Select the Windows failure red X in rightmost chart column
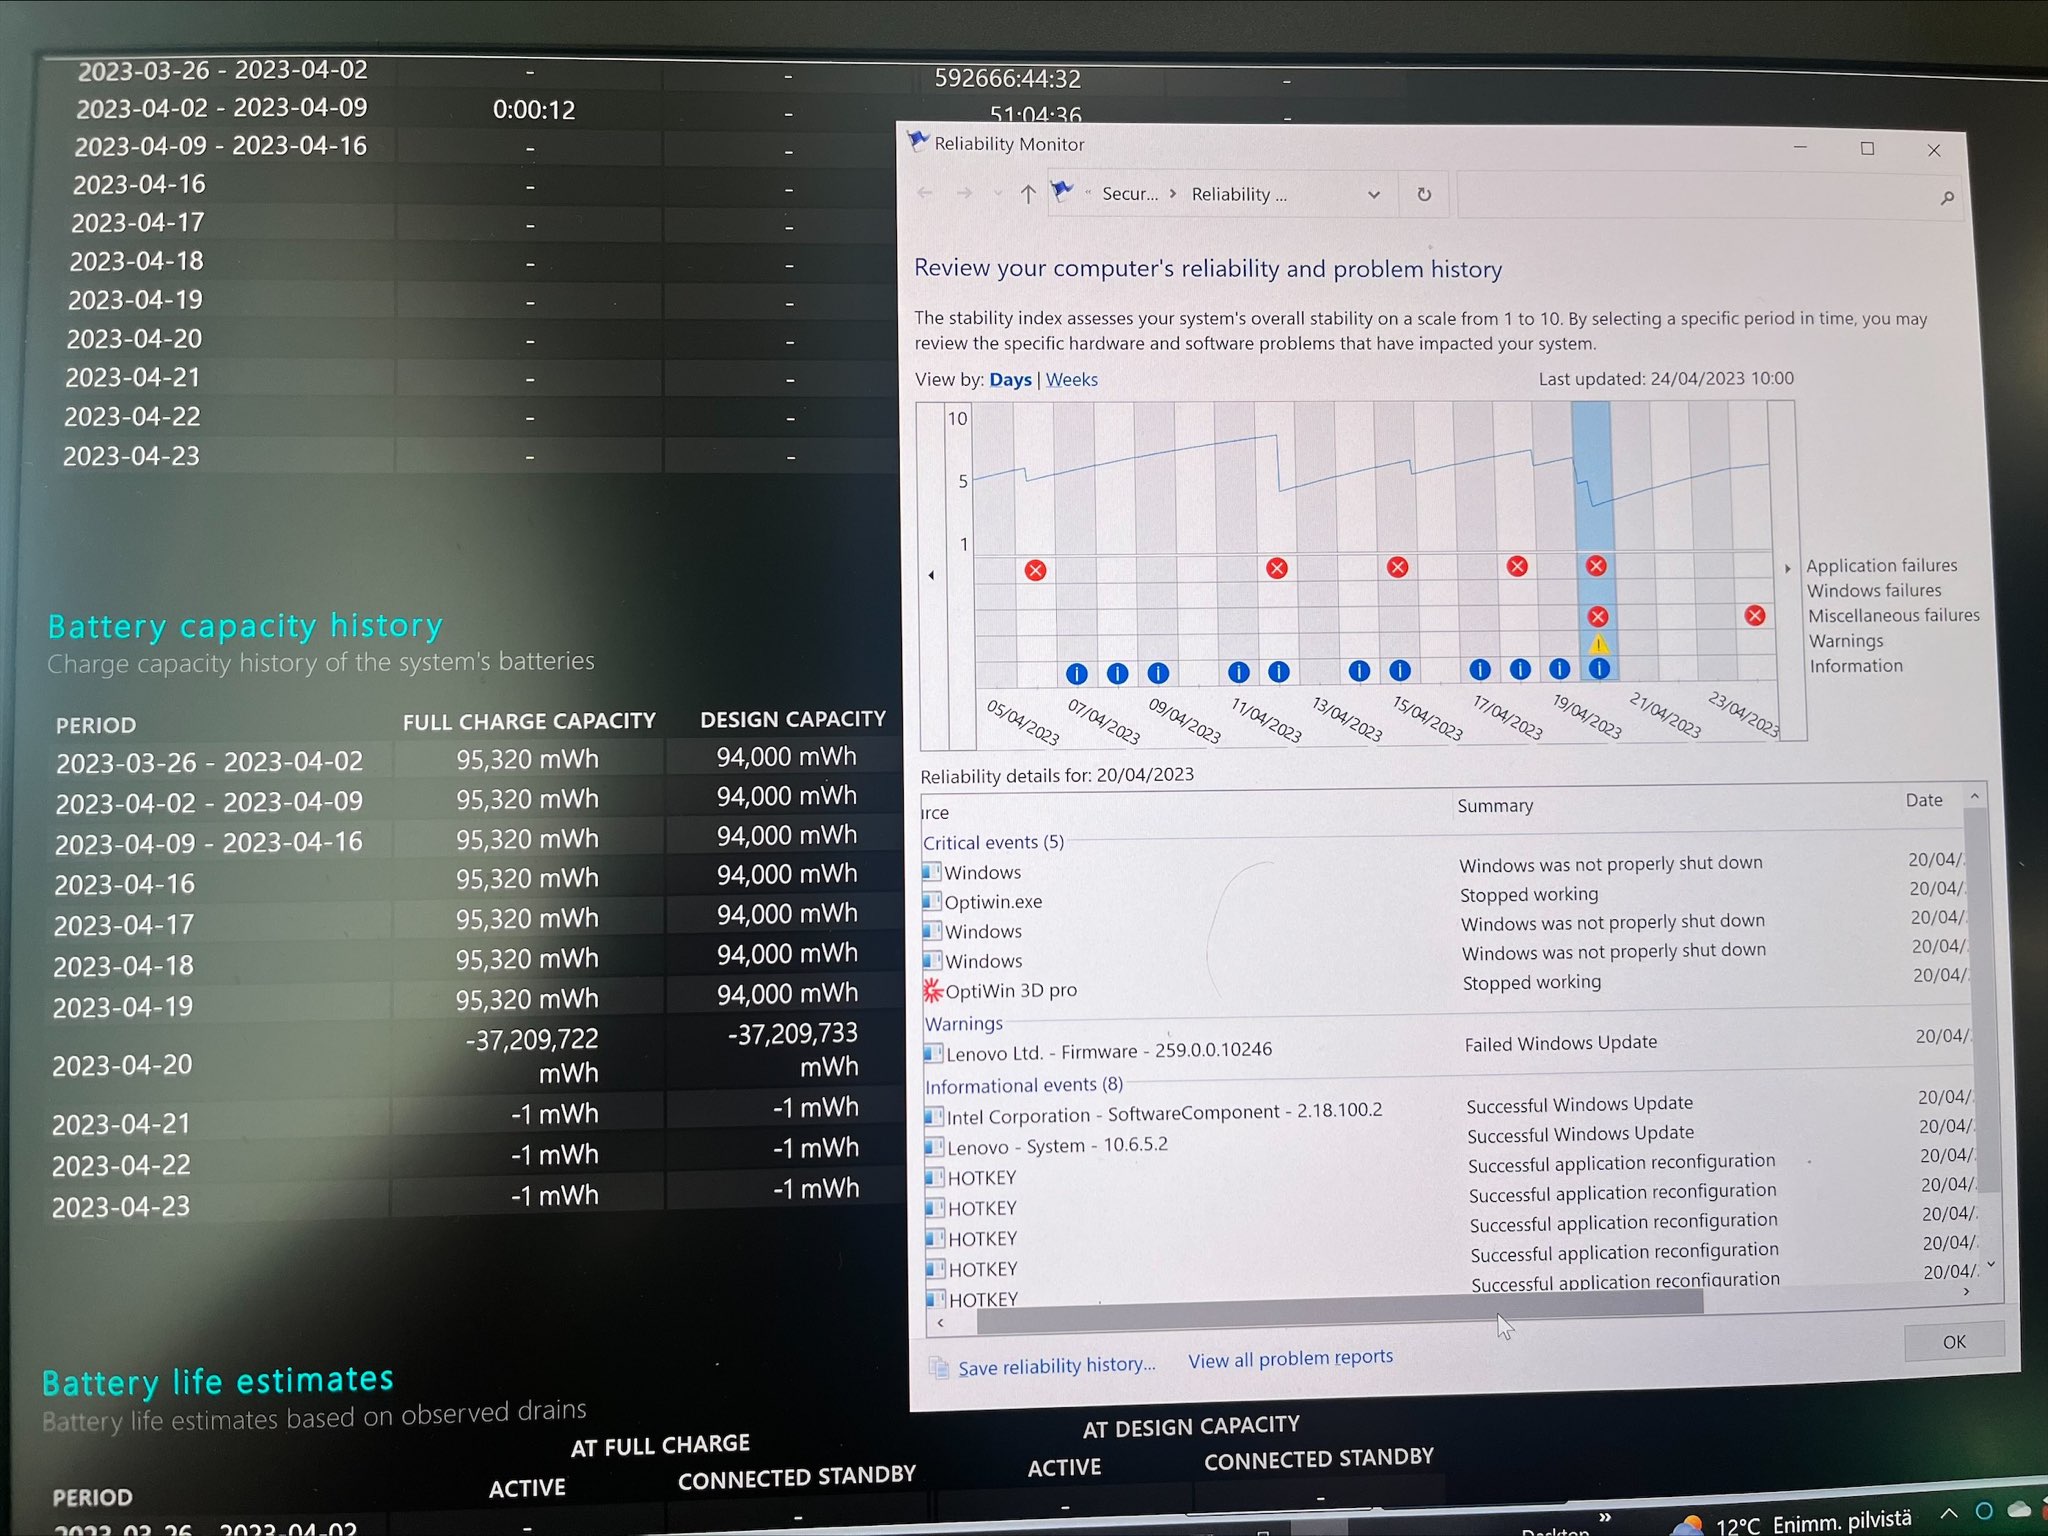Image resolution: width=2048 pixels, height=1536 pixels. pyautogui.click(x=1754, y=615)
